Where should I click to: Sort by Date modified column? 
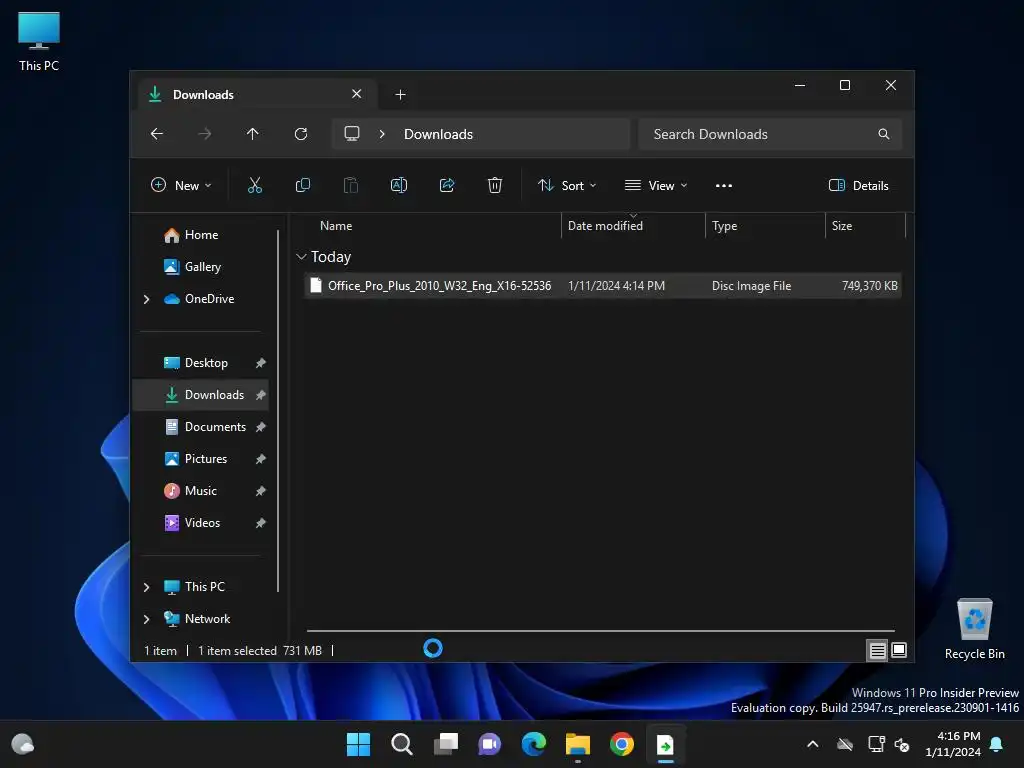point(633,226)
